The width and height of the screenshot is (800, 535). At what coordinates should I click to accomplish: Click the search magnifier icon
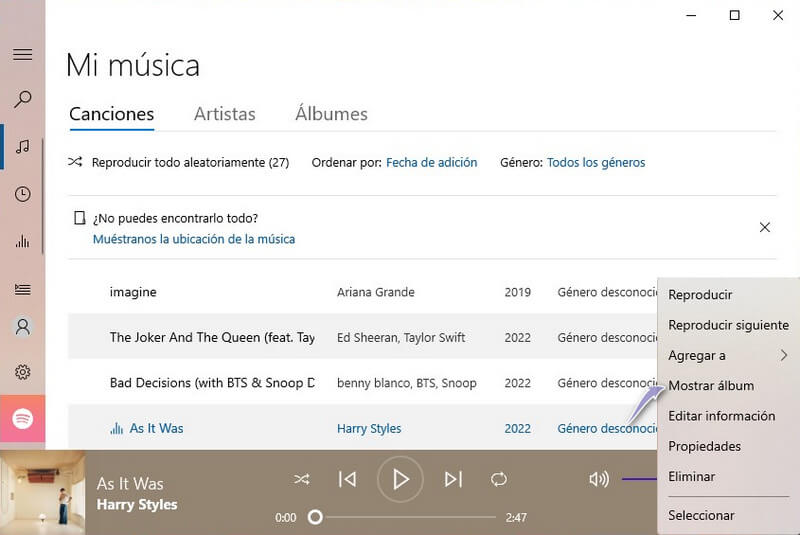point(22,99)
